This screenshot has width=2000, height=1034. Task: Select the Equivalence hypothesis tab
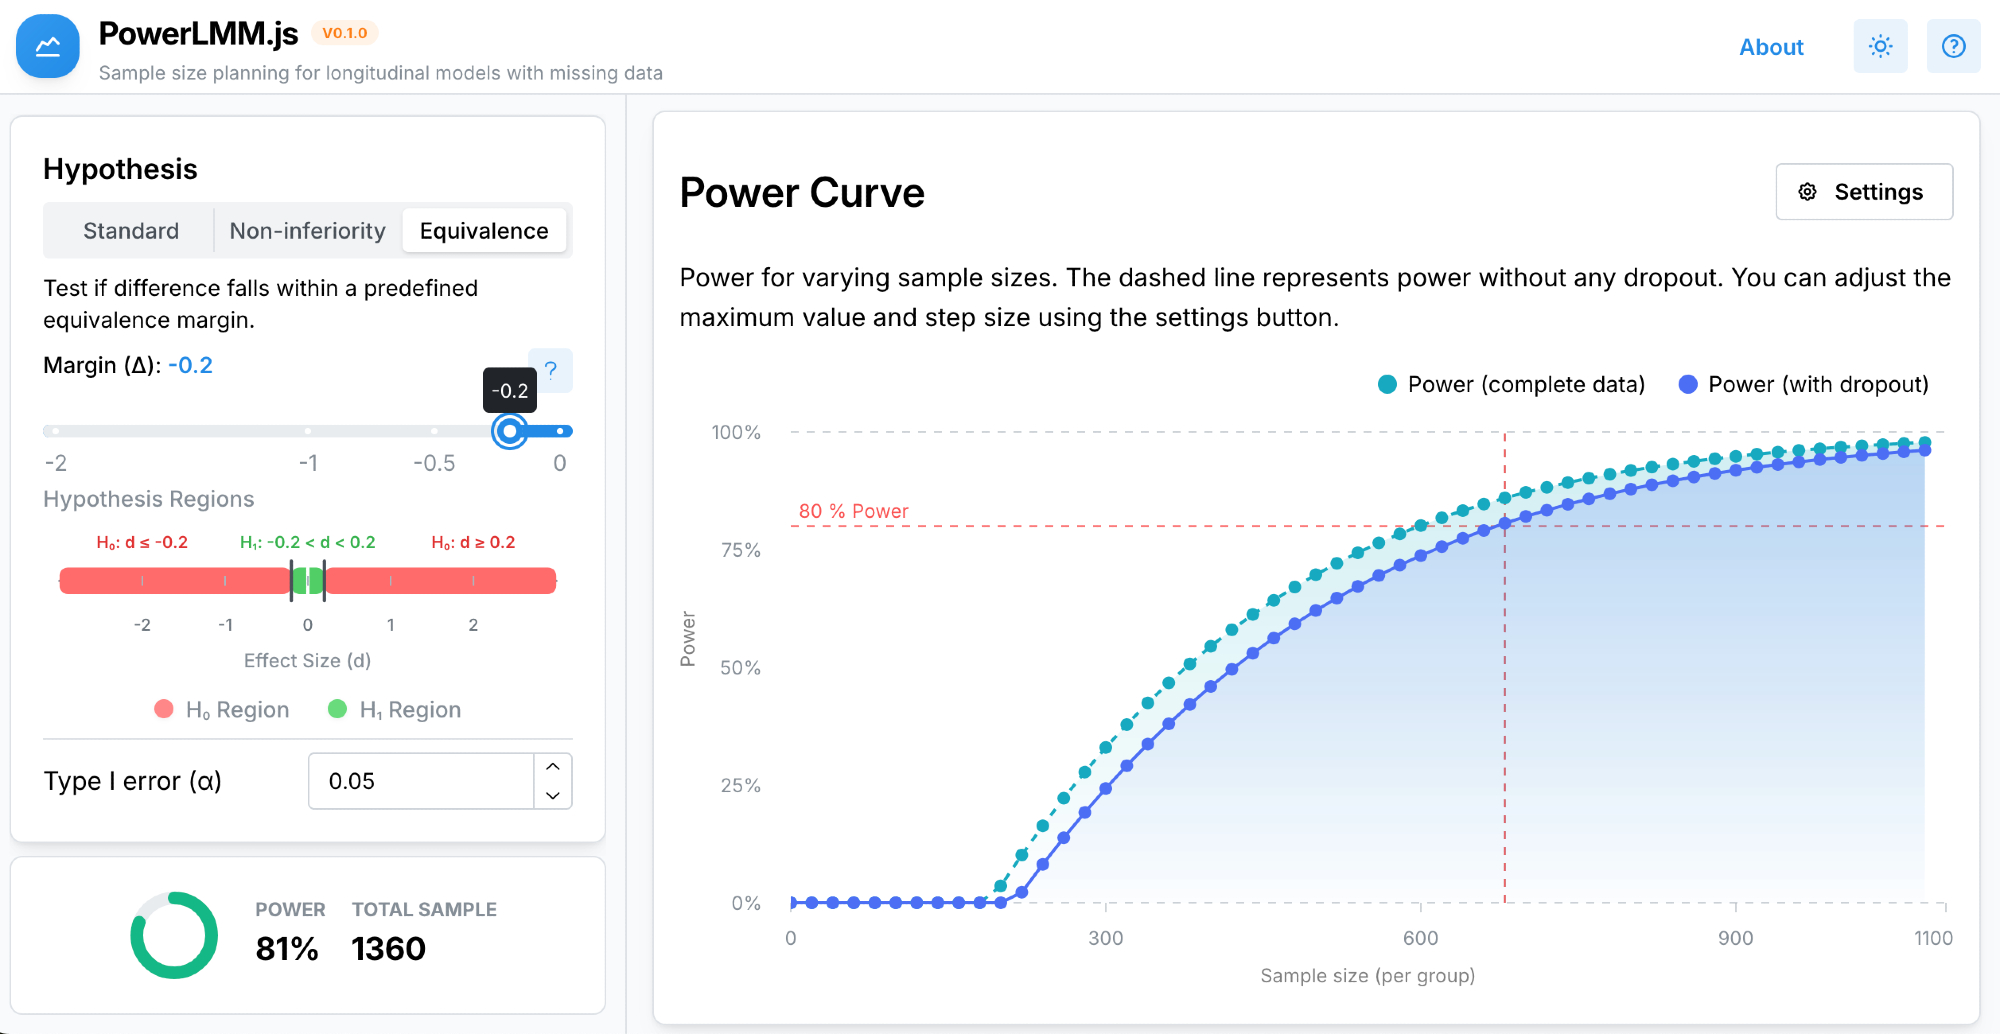484,231
